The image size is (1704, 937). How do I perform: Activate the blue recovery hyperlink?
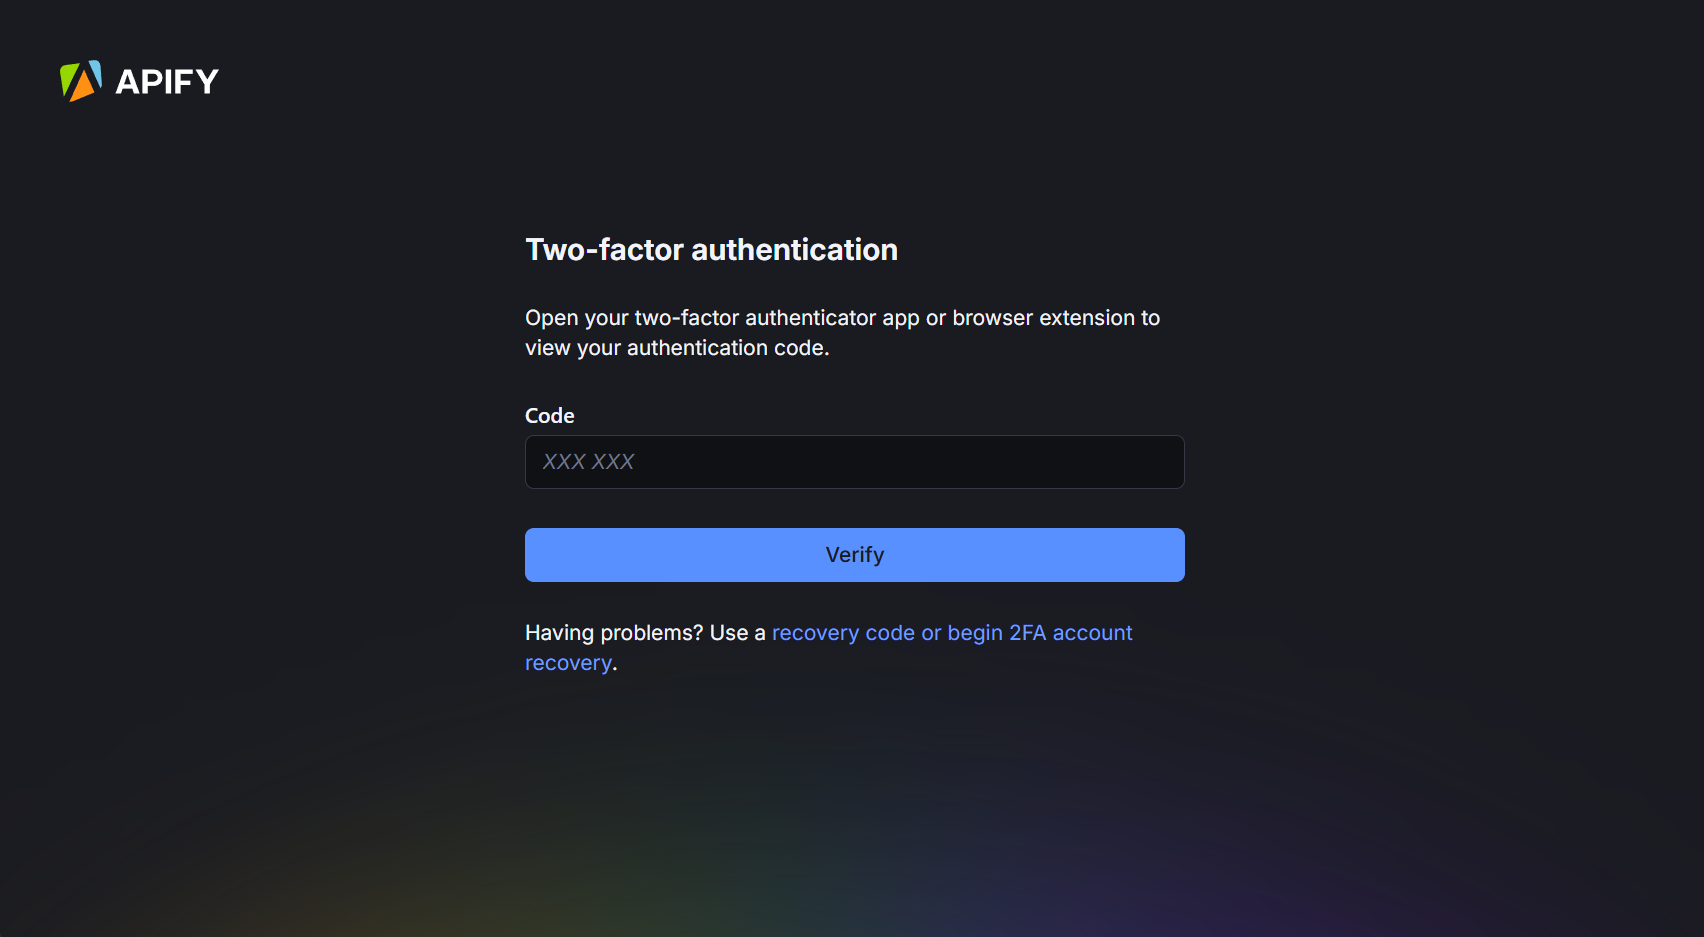(x=950, y=632)
